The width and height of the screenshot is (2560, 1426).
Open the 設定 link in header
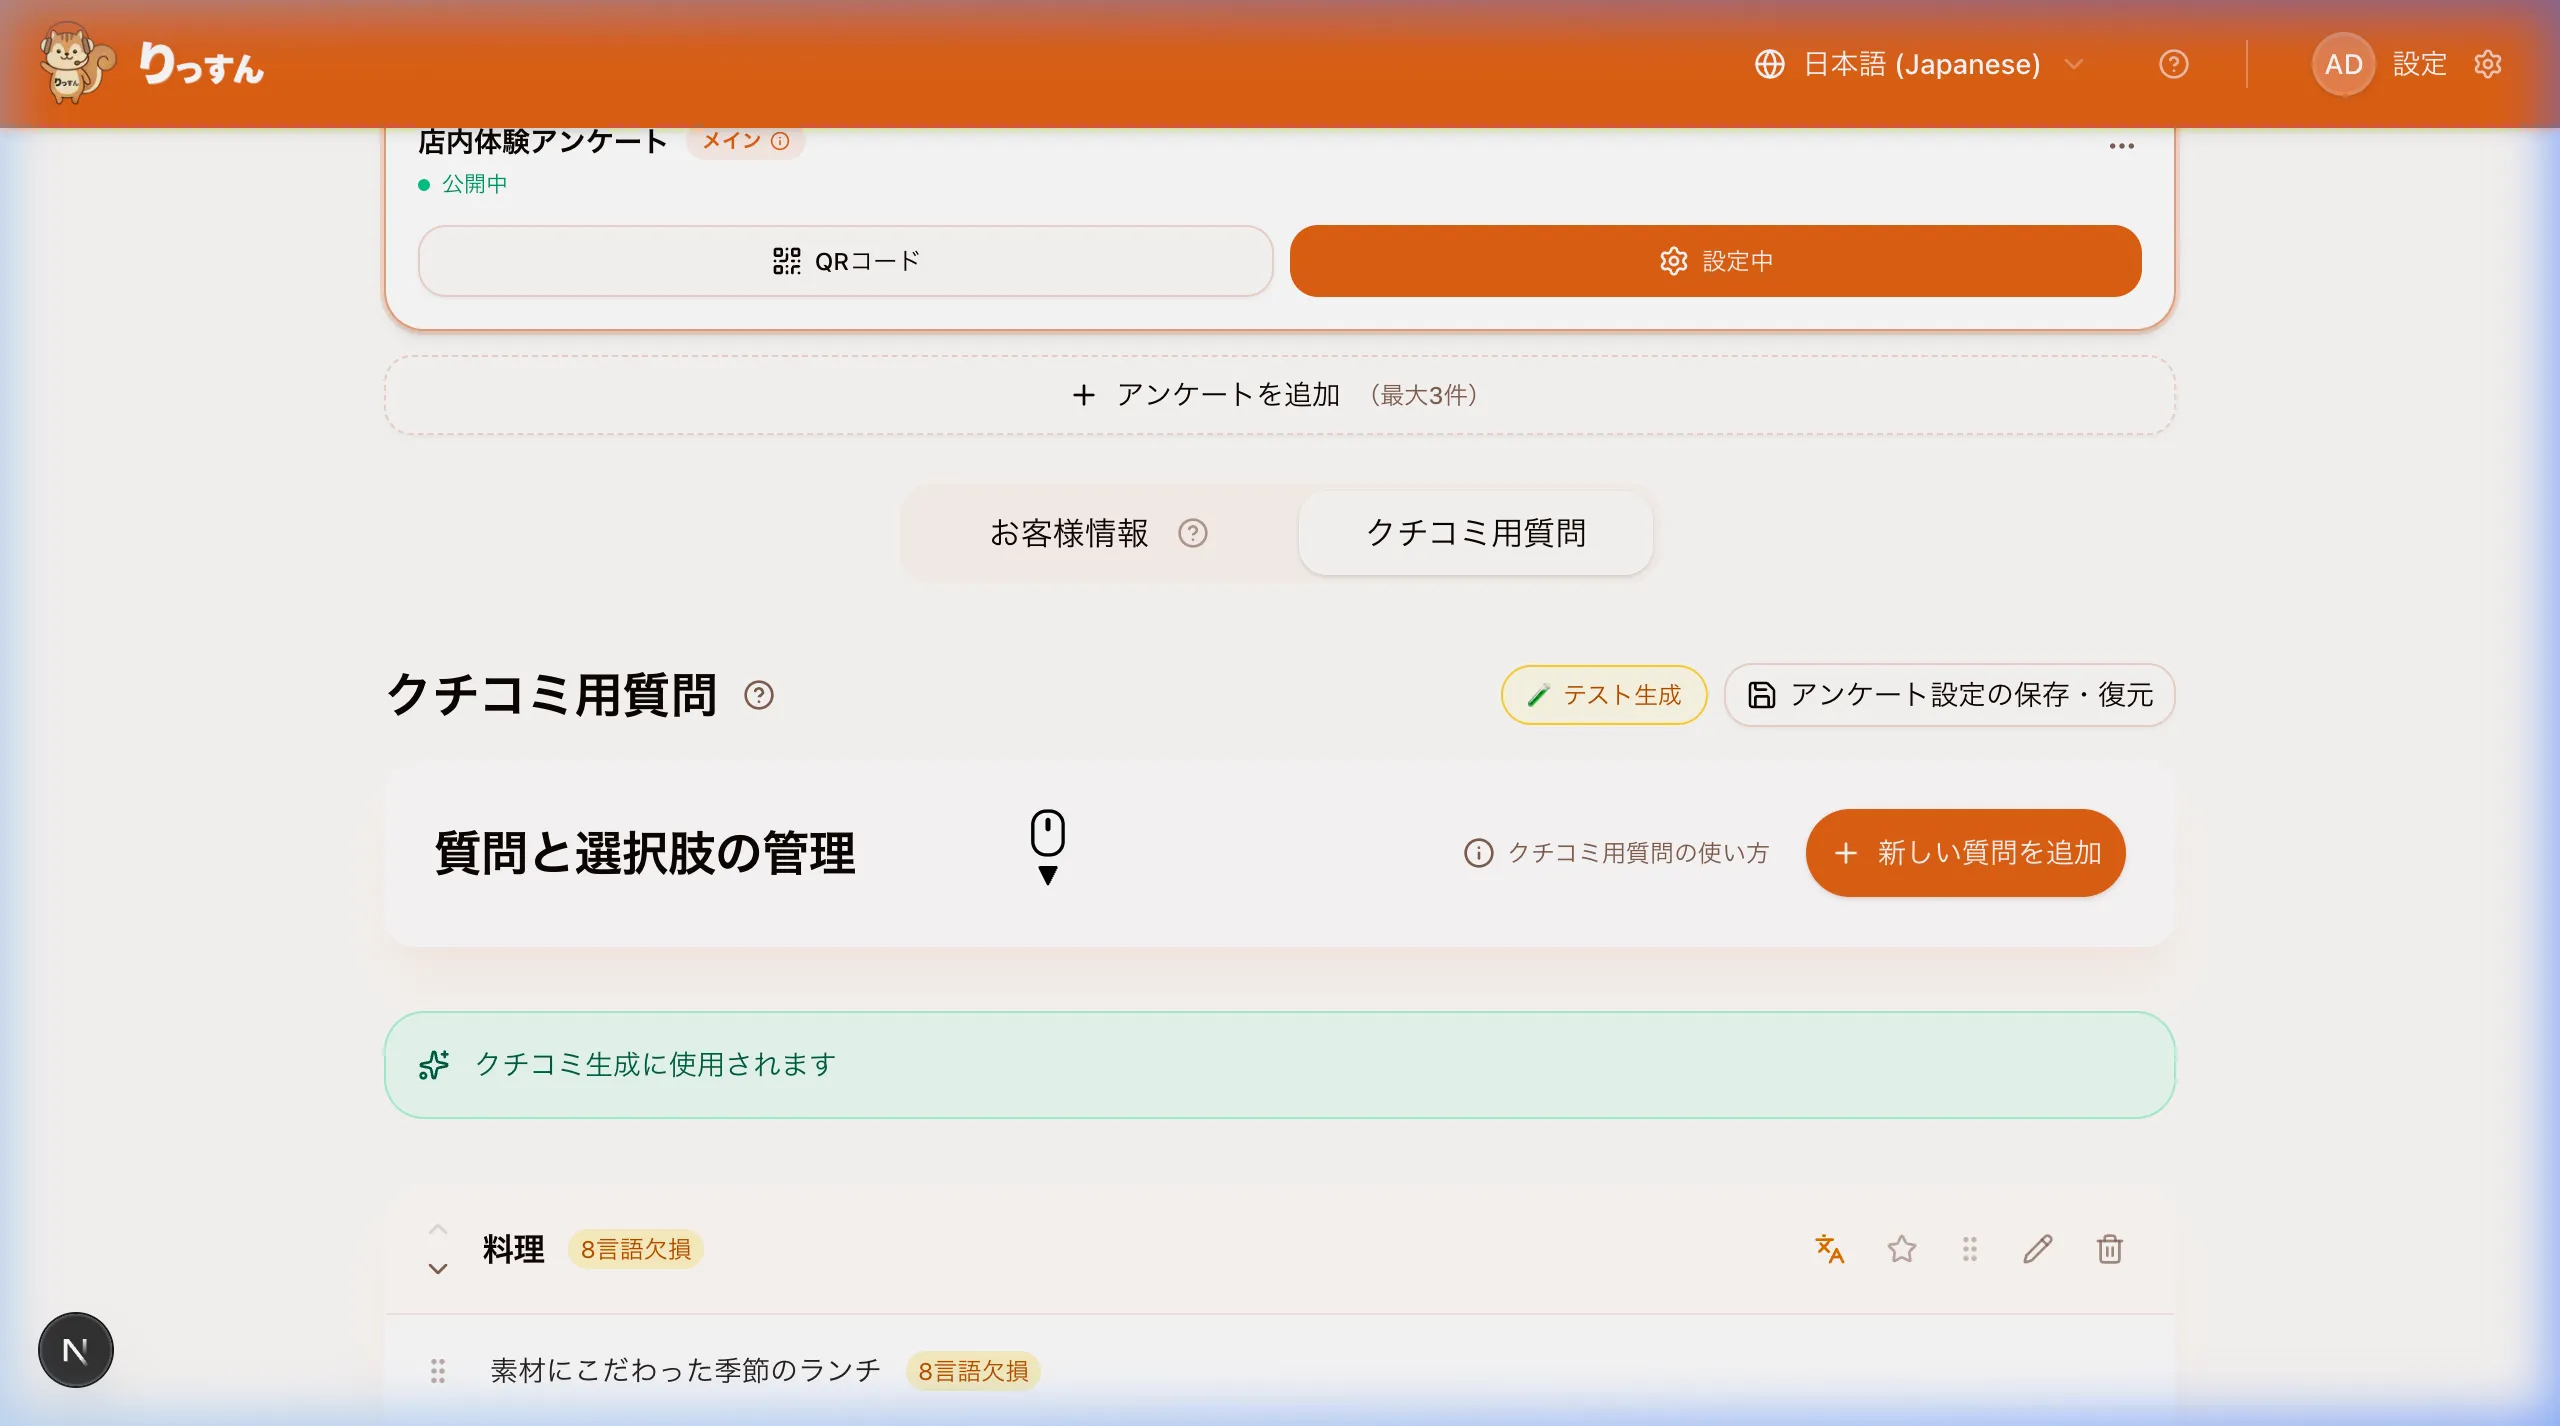2419,64
